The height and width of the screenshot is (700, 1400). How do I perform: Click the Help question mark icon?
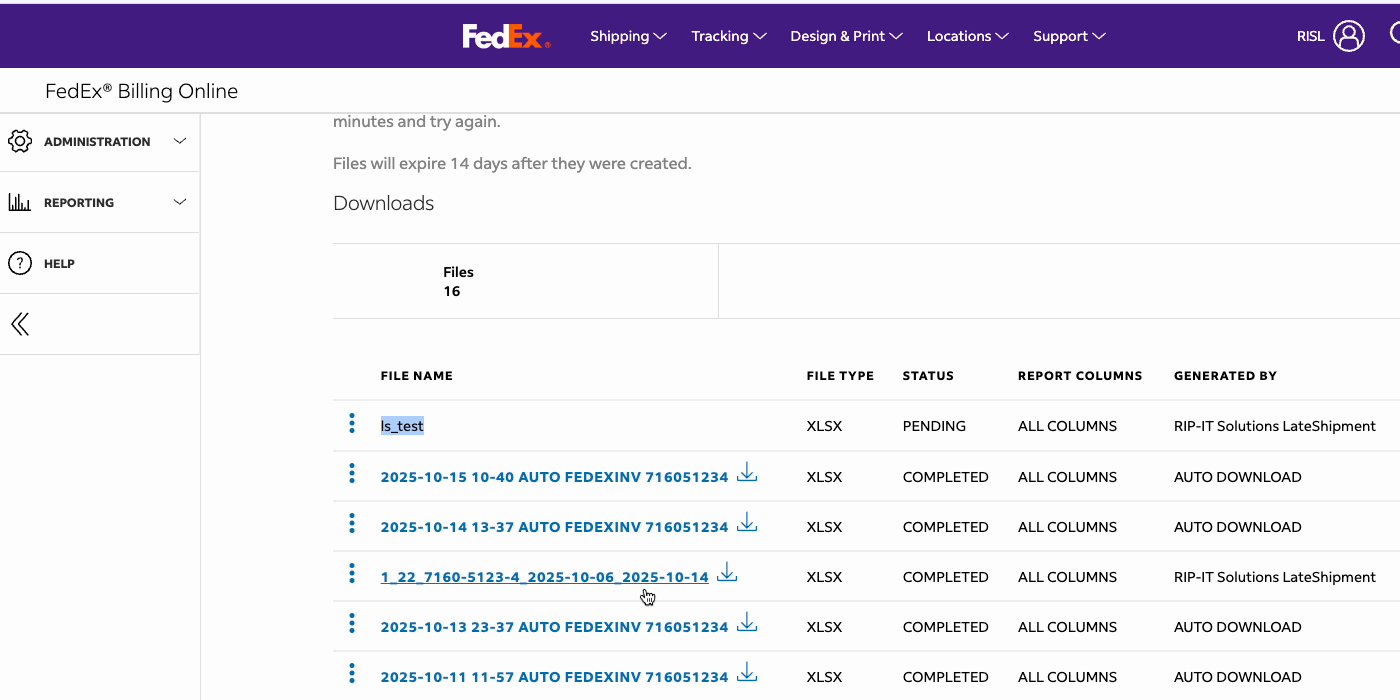click(20, 263)
